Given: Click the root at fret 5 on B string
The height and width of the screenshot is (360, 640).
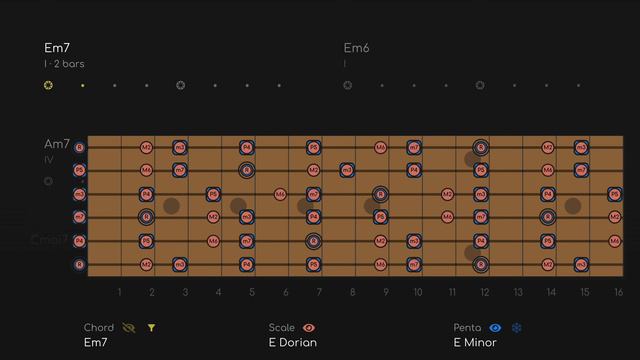Looking at the screenshot, I should pos(247,170).
